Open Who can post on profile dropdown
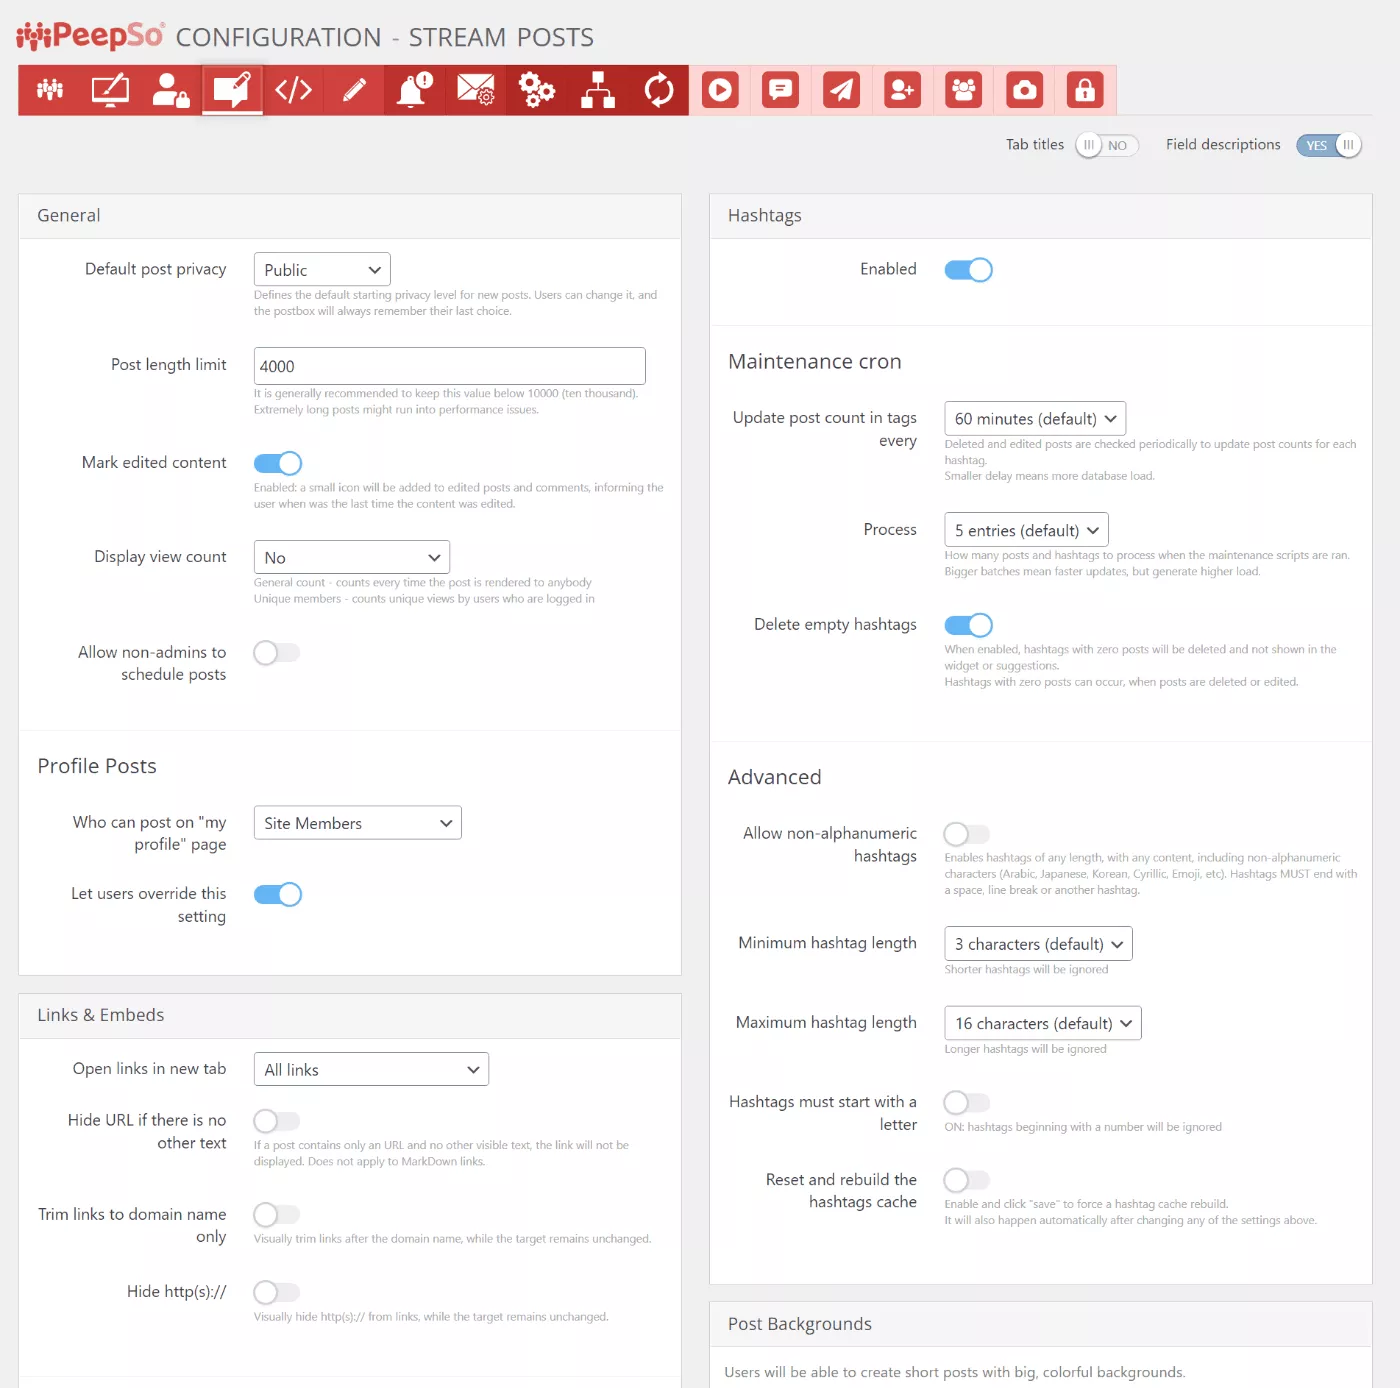The width and height of the screenshot is (1400, 1388). pyautogui.click(x=358, y=823)
